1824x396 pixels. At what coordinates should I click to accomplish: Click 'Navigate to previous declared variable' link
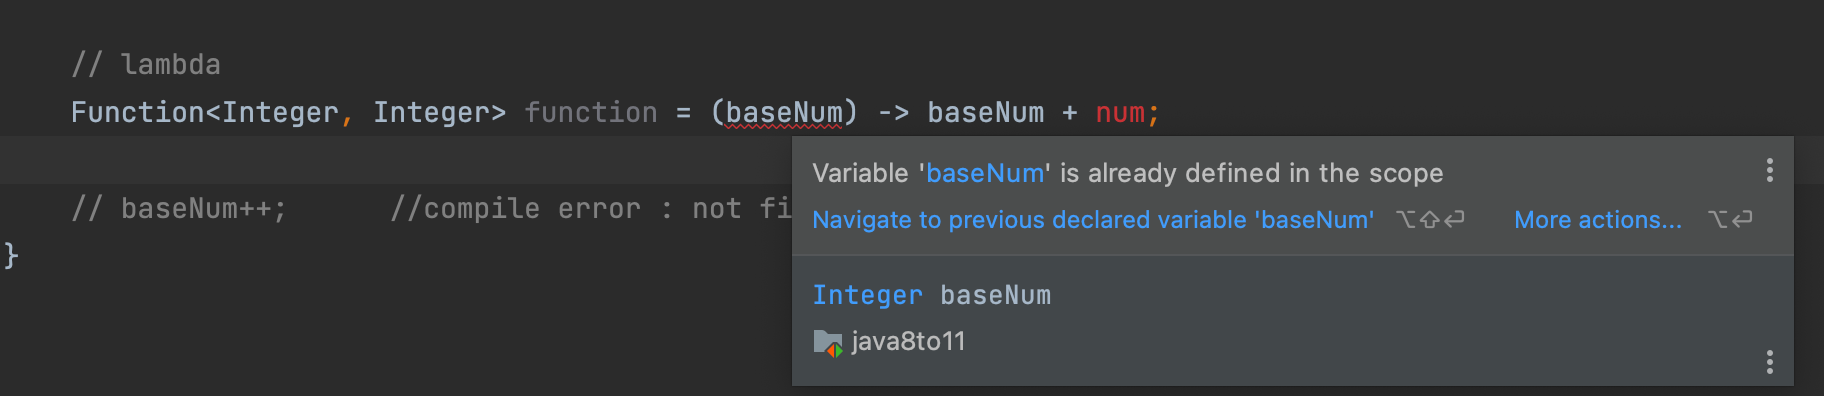pos(1093,220)
